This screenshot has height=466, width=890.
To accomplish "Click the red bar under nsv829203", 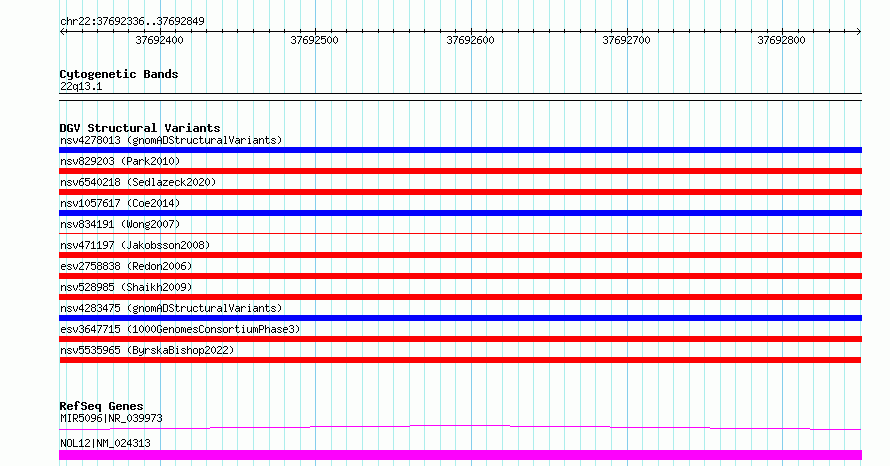I will pyautogui.click(x=460, y=171).
